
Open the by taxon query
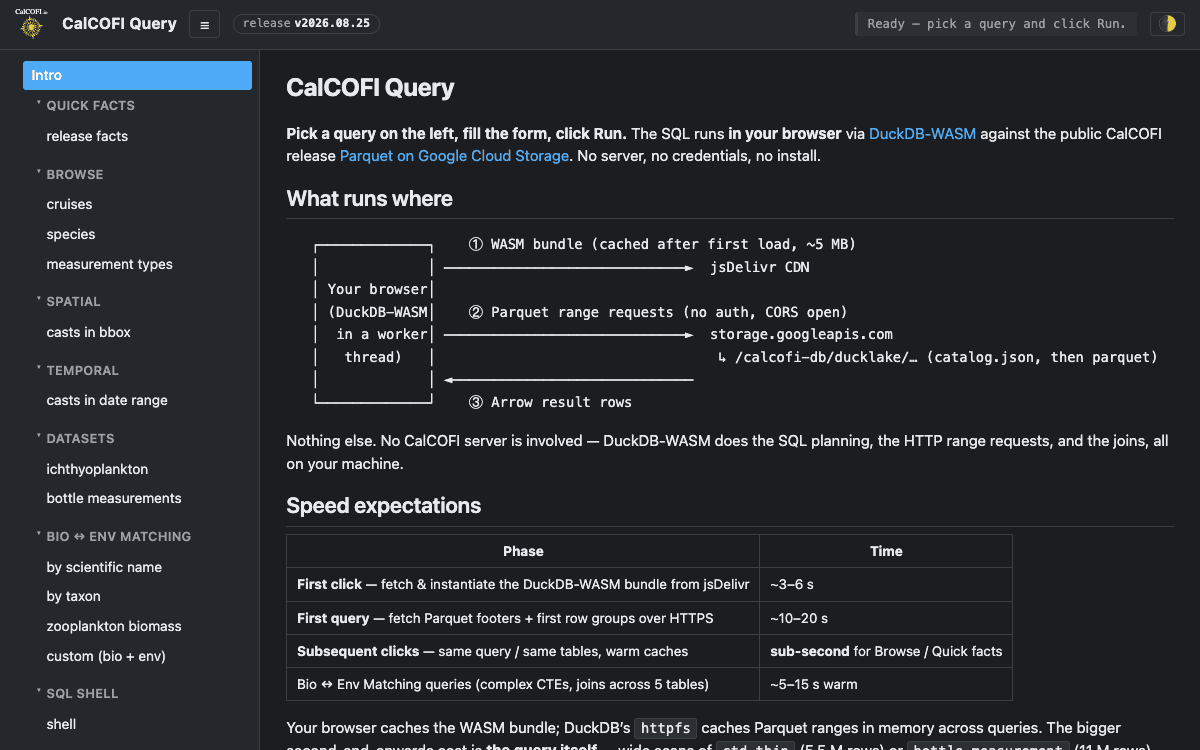point(73,596)
